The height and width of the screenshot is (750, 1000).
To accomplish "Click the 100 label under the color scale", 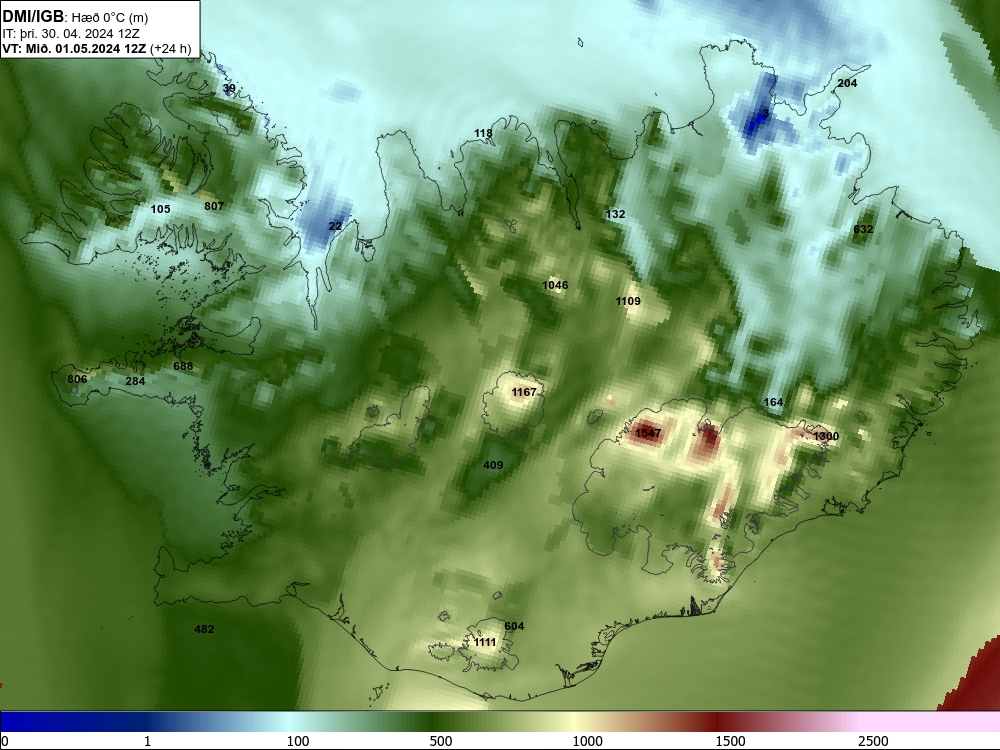I will 298,741.
